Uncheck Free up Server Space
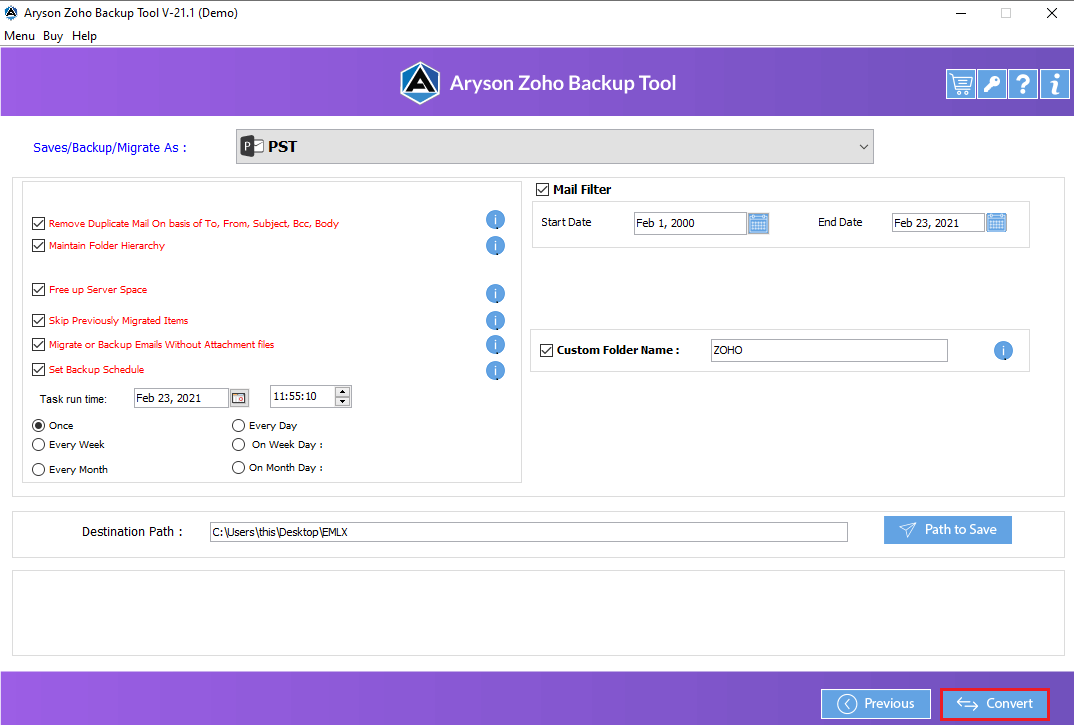Image resolution: width=1074 pixels, height=725 pixels. pyautogui.click(x=38, y=289)
